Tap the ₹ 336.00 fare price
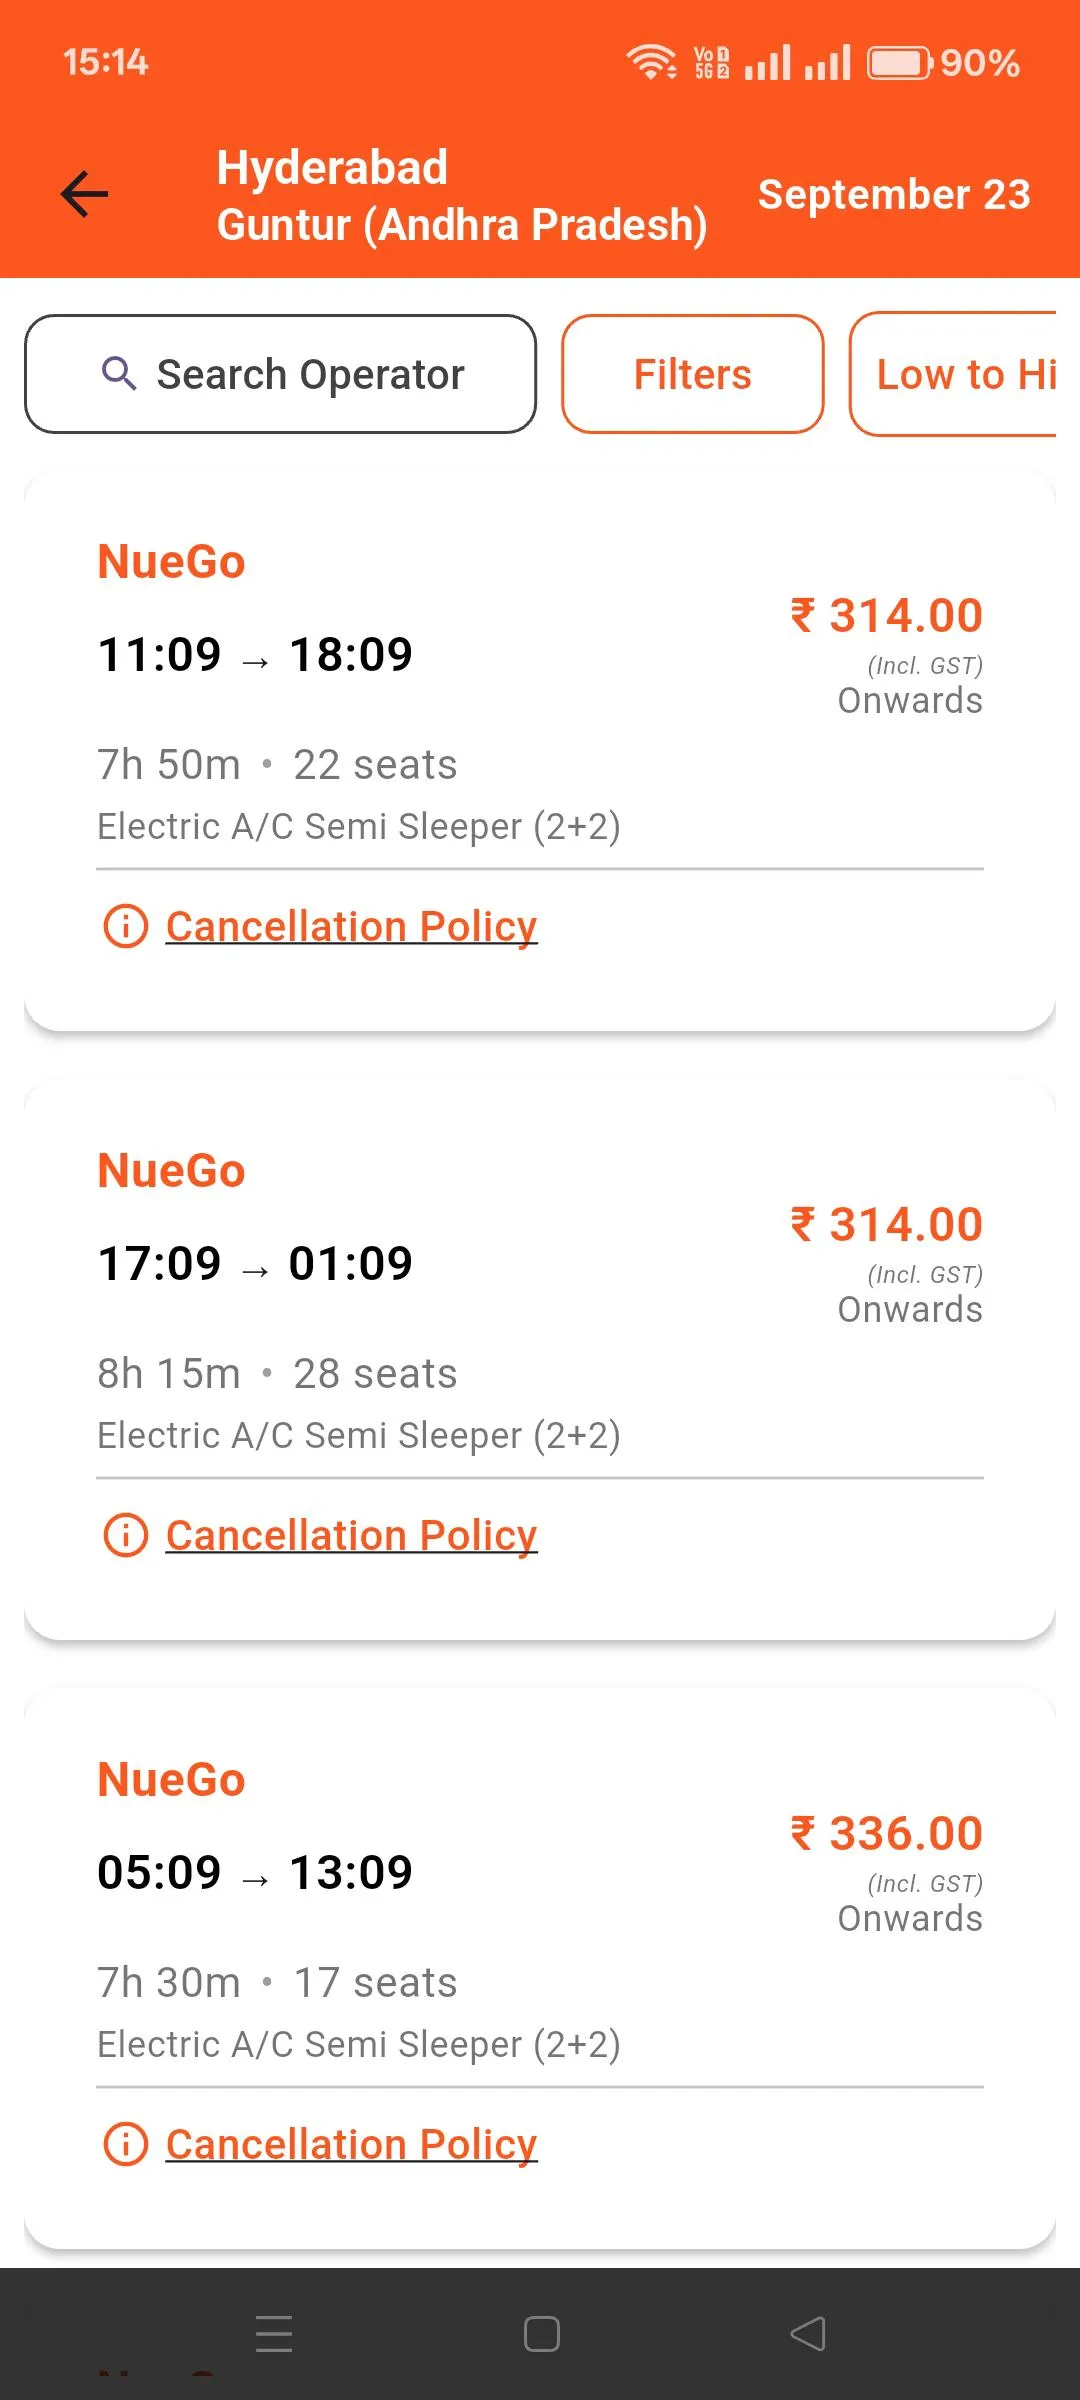 (887, 1833)
